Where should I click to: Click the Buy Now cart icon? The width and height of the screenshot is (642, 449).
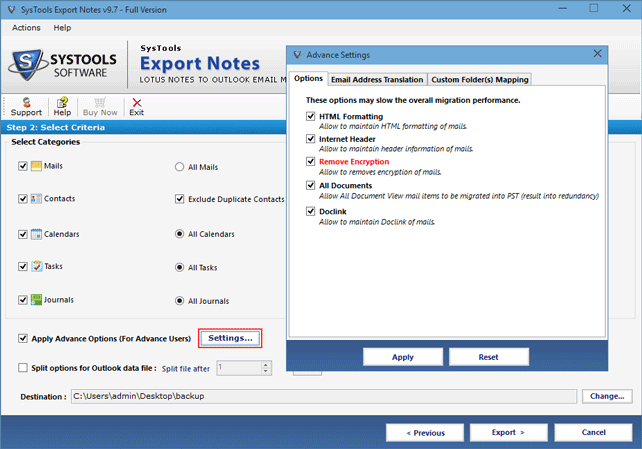click(100, 102)
